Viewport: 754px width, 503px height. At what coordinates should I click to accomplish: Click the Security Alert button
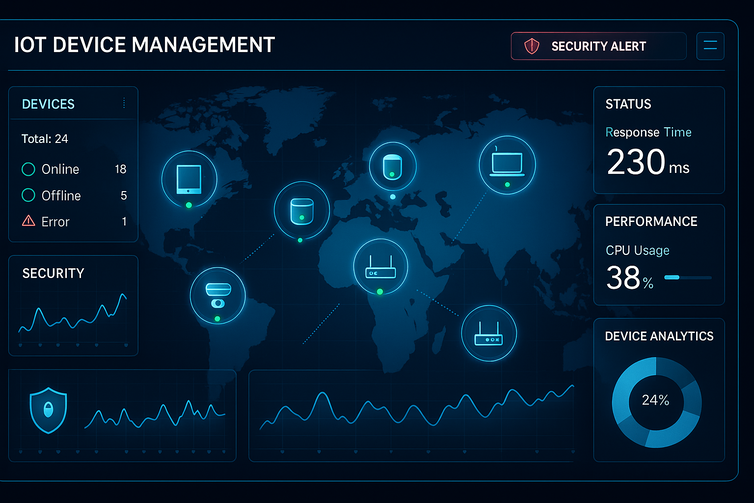(598, 46)
